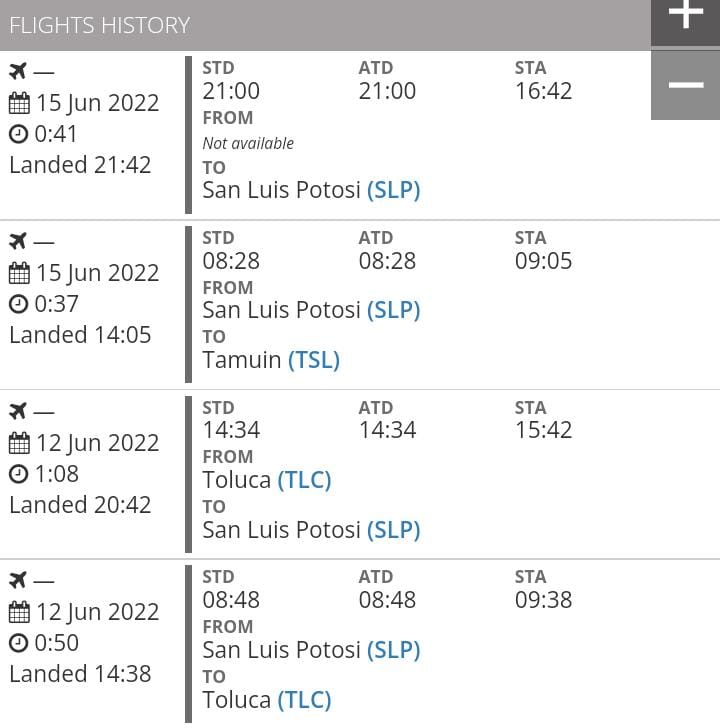Click airplane icon of SLP to Tamuin flight
This screenshot has width=720, height=728.
[18, 241]
